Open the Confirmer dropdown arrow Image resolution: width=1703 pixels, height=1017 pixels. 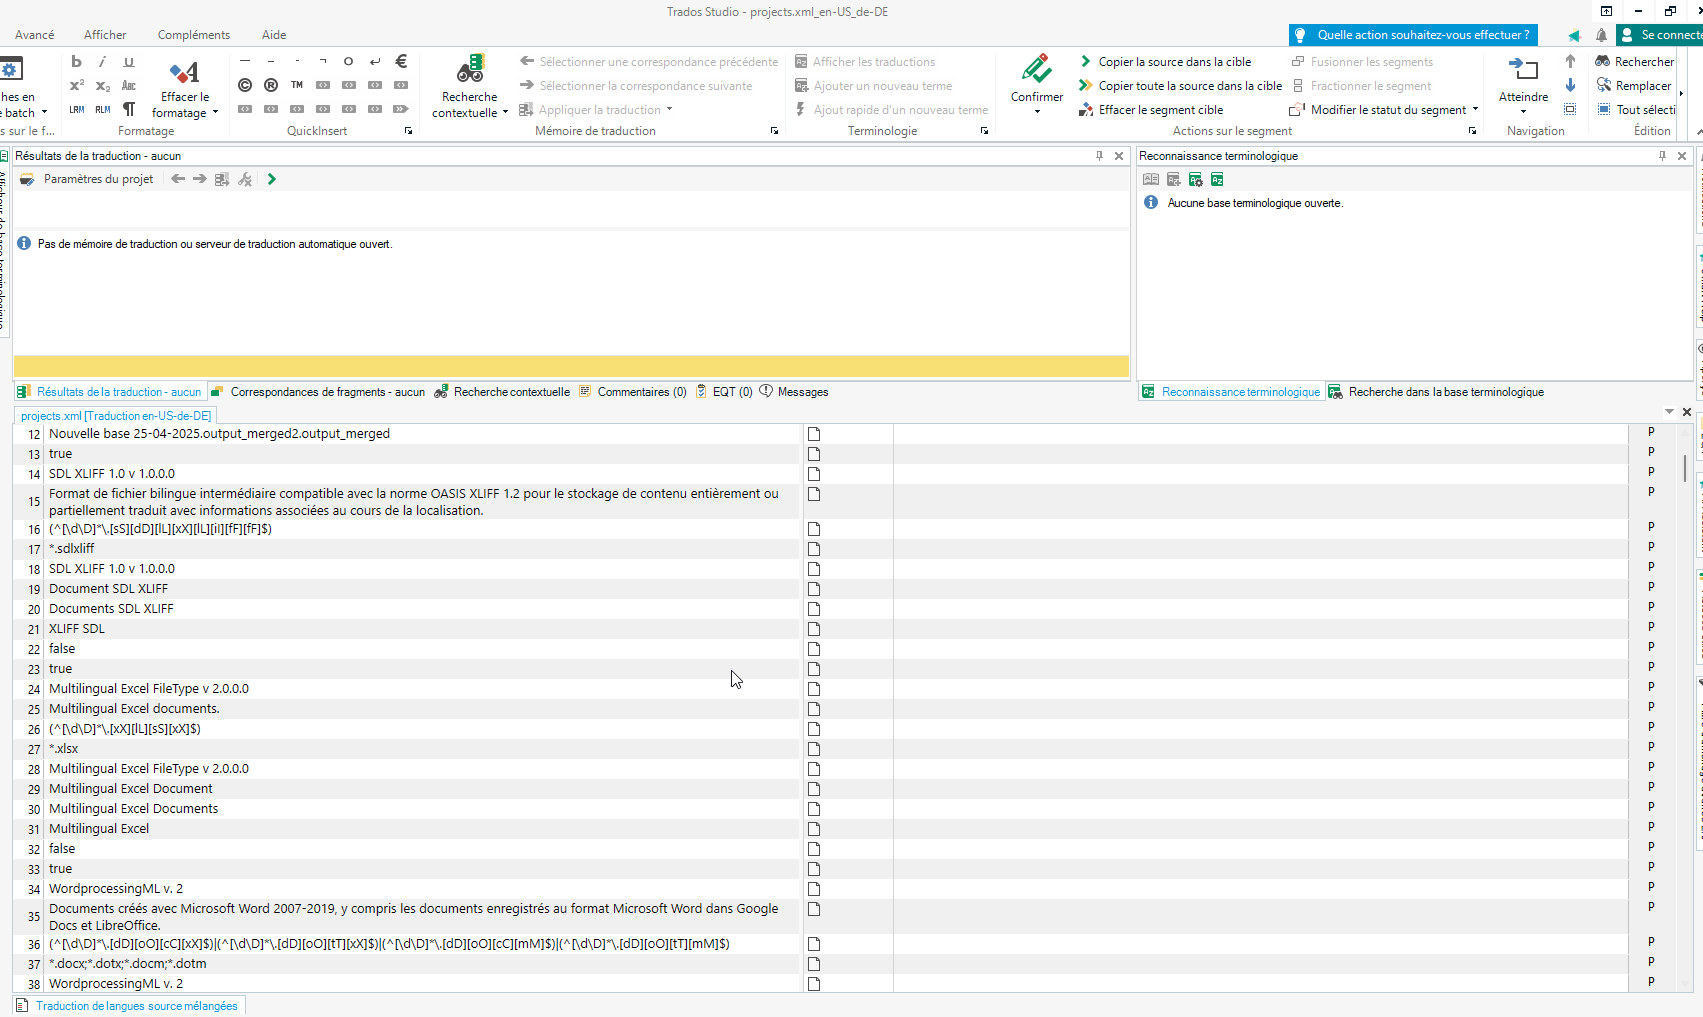click(1037, 112)
